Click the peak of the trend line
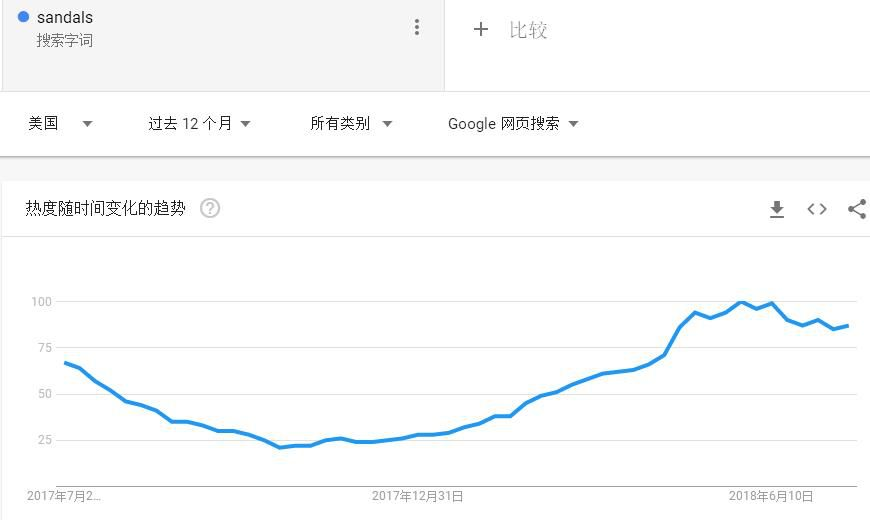Screen dimensions: 870x520 tap(741, 302)
